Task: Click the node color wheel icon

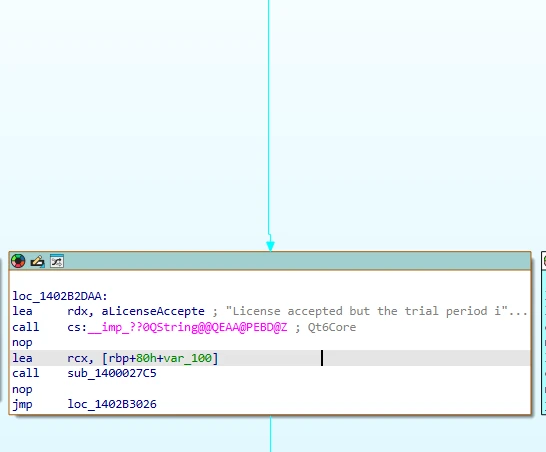Action: tap(18, 261)
